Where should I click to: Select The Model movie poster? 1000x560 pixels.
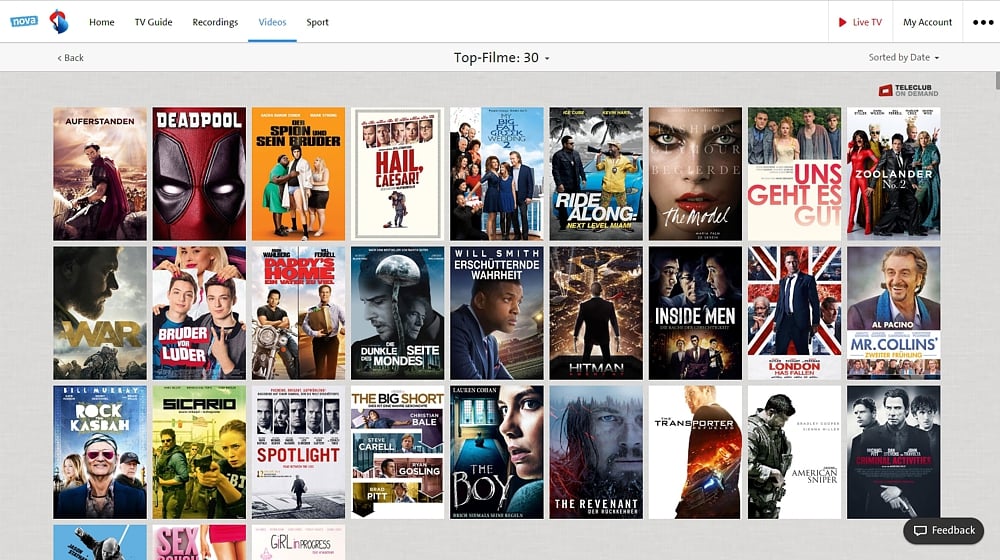pyautogui.click(x=695, y=173)
